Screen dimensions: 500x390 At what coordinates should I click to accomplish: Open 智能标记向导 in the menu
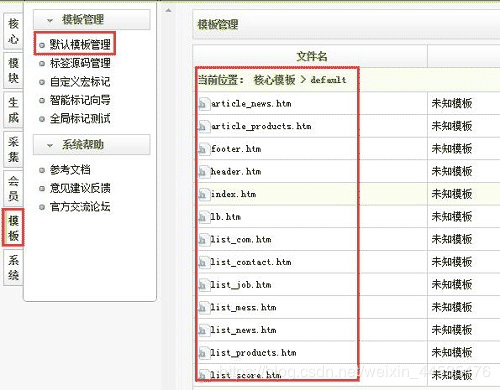click(x=80, y=100)
